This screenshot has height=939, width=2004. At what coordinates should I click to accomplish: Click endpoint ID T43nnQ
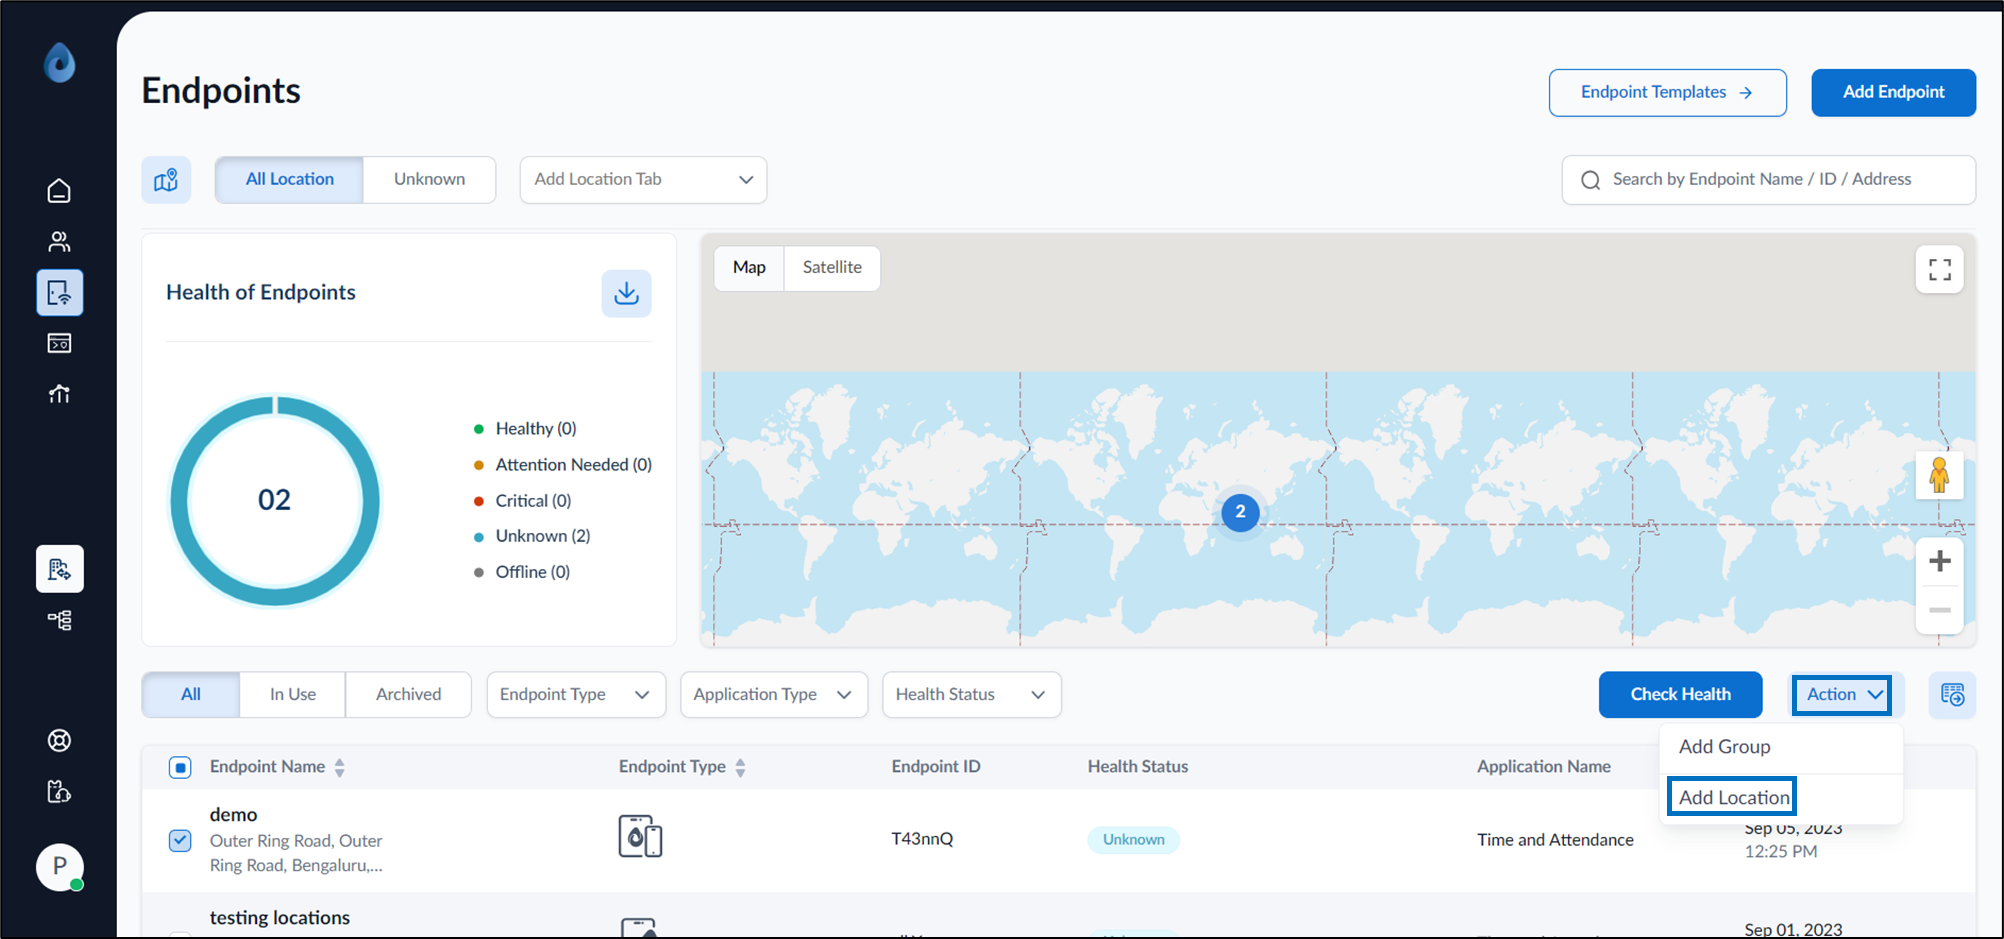tap(922, 839)
